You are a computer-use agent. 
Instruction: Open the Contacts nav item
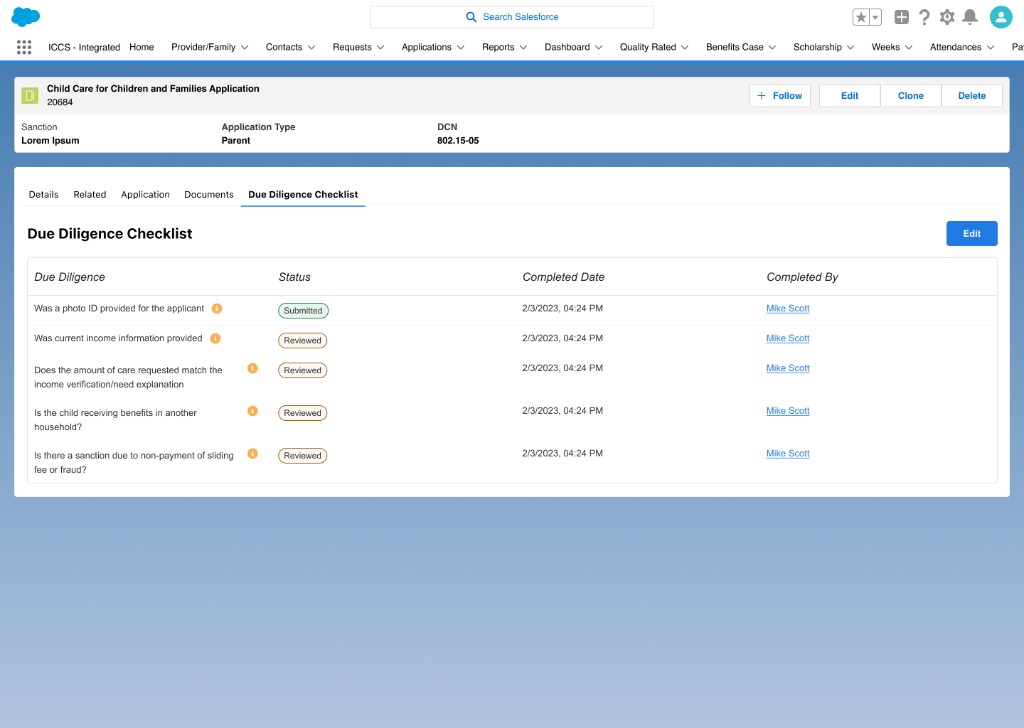(284, 47)
